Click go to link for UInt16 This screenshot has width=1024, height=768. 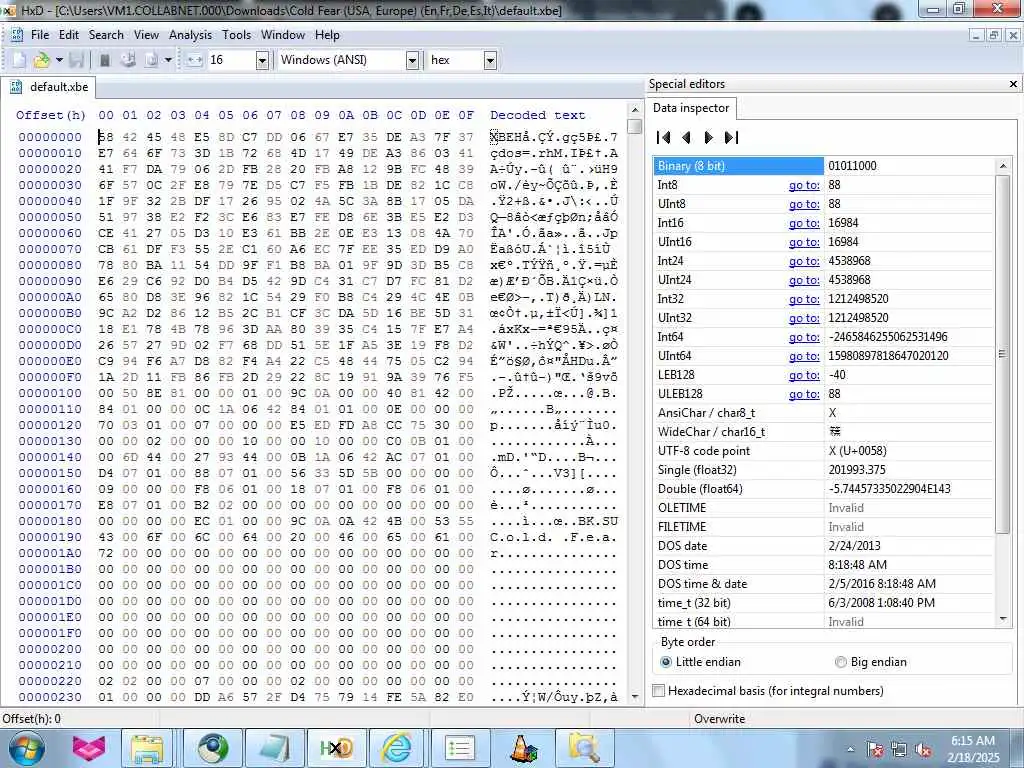tap(804, 242)
